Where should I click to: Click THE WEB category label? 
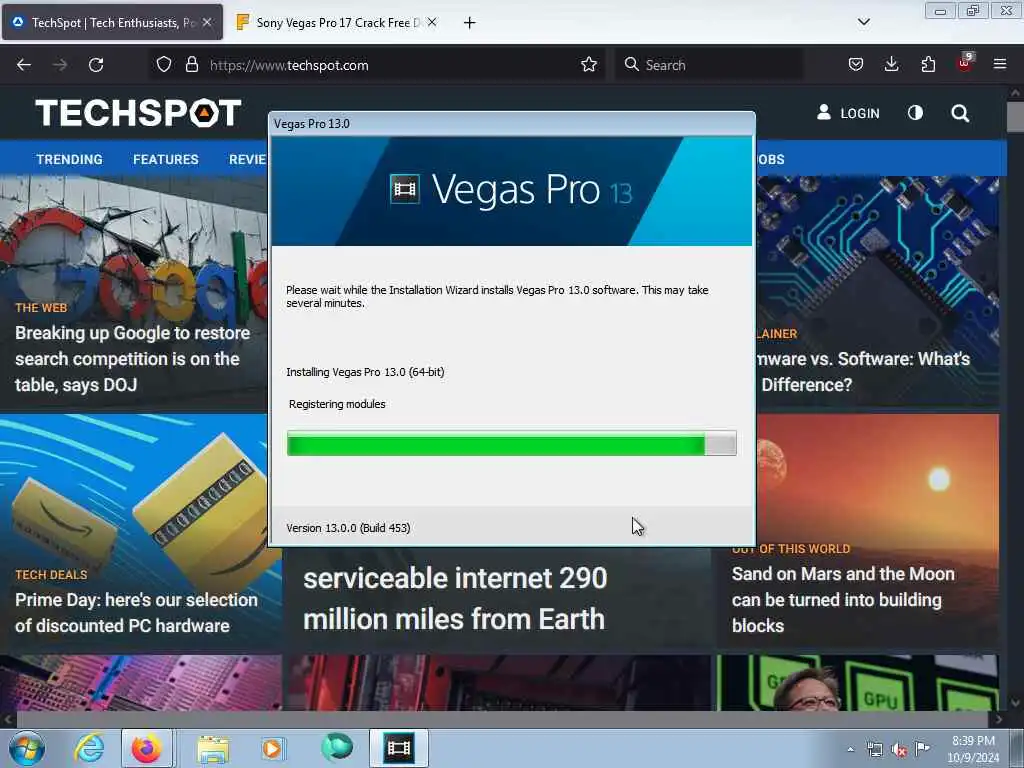point(41,308)
